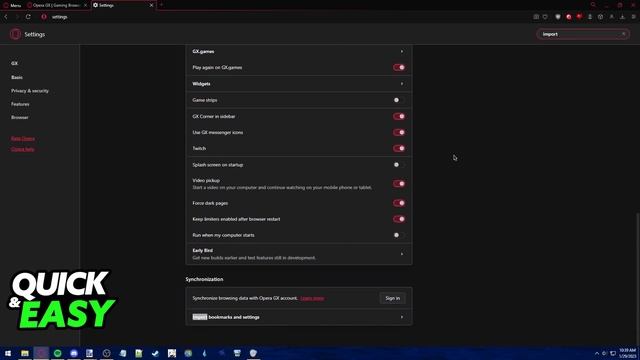Open the Opera GX Menu button
The height and width of the screenshot is (360, 640).
pyautogui.click(x=12, y=5)
